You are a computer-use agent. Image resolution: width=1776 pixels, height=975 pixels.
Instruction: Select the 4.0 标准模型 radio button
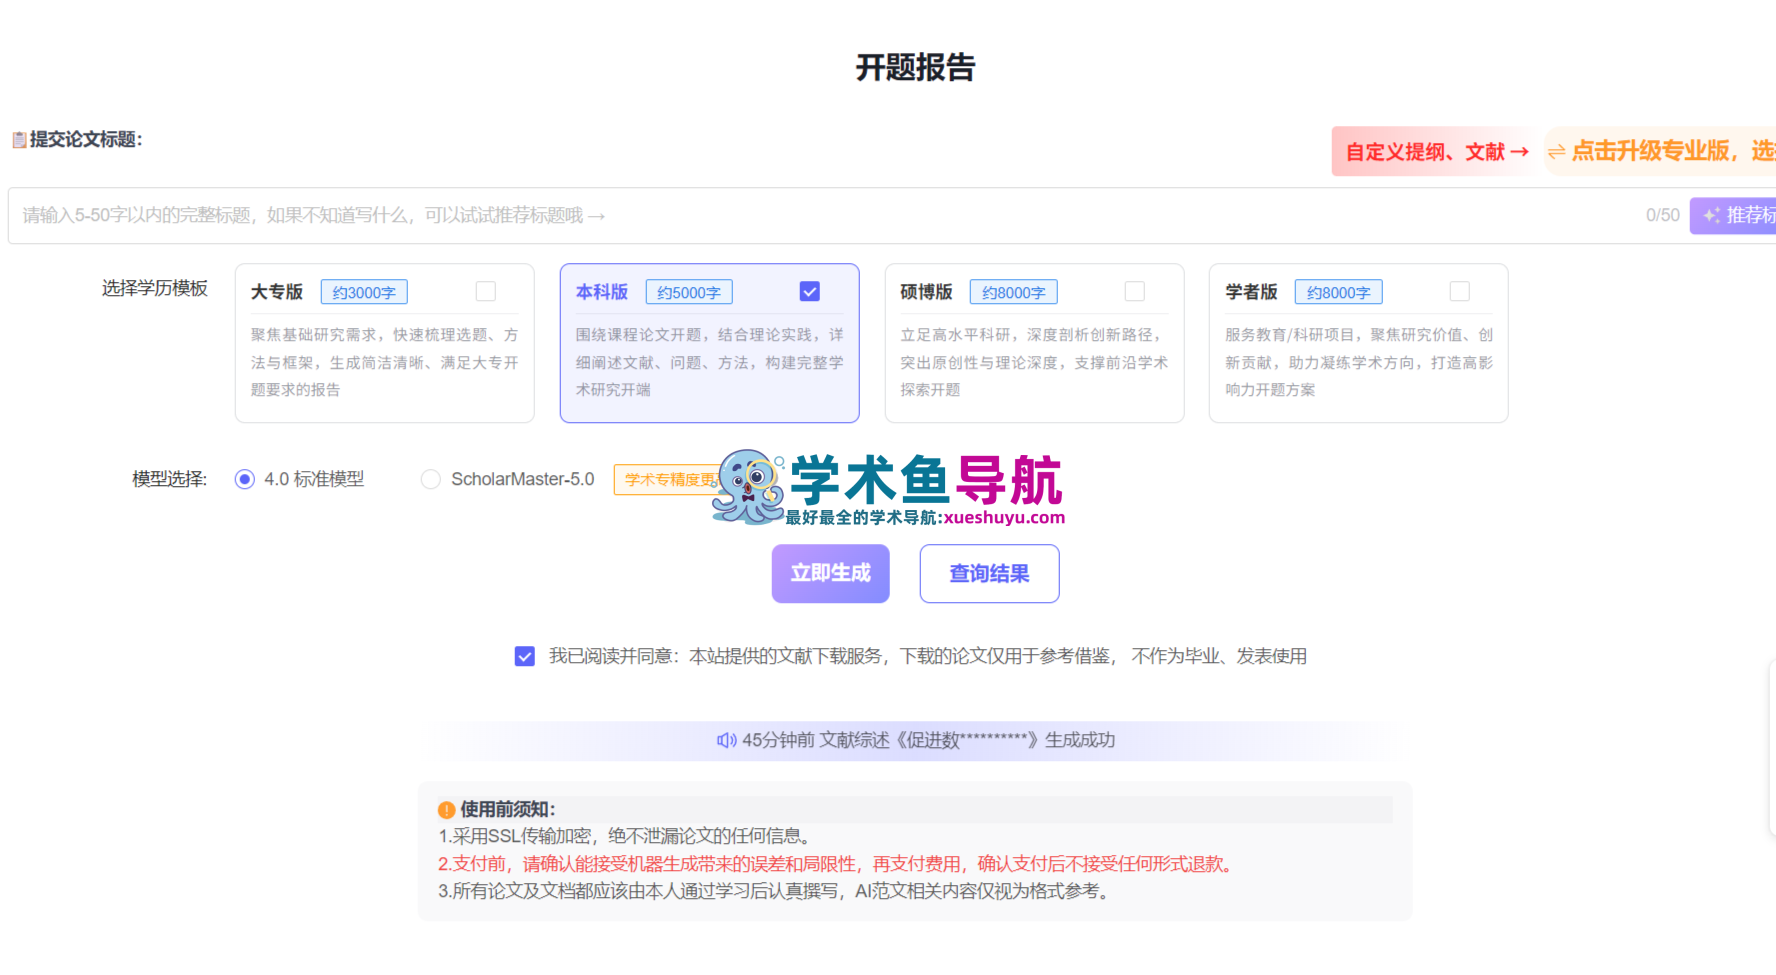point(245,479)
